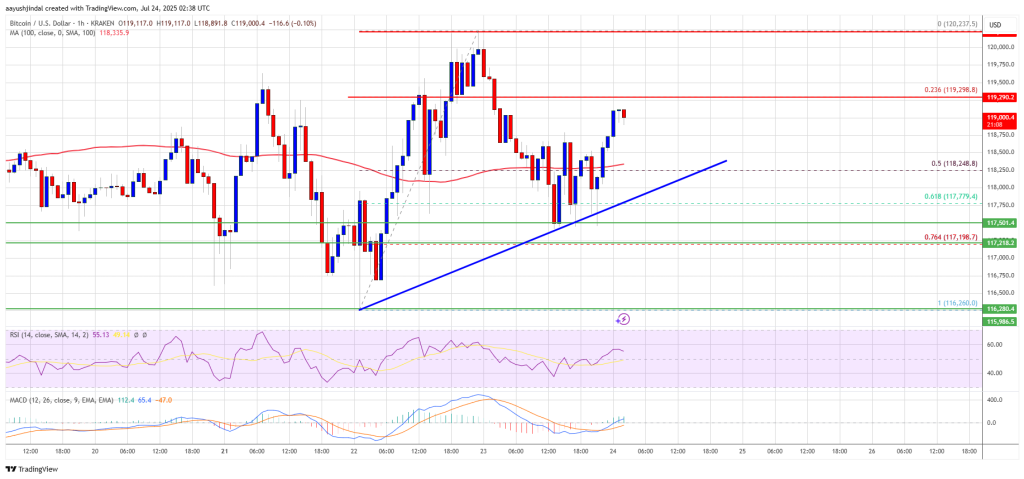Click the date label 25 on time axis
1024x479 pixels.
point(739,452)
